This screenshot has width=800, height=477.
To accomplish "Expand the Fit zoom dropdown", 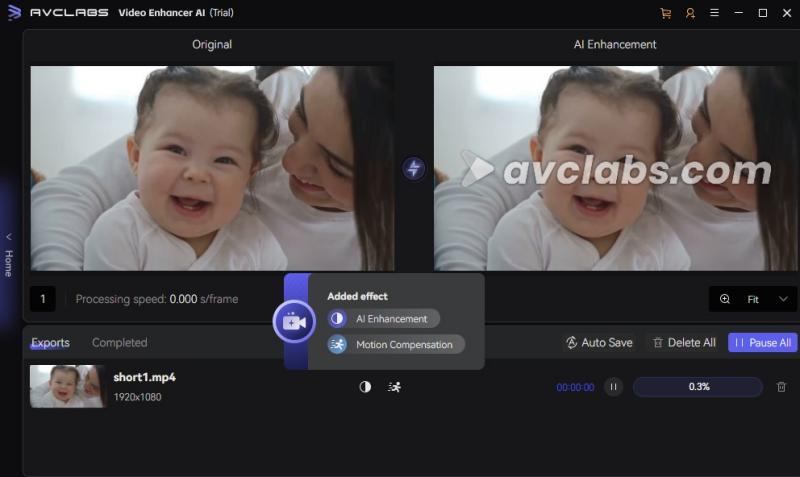I will tap(783, 299).
